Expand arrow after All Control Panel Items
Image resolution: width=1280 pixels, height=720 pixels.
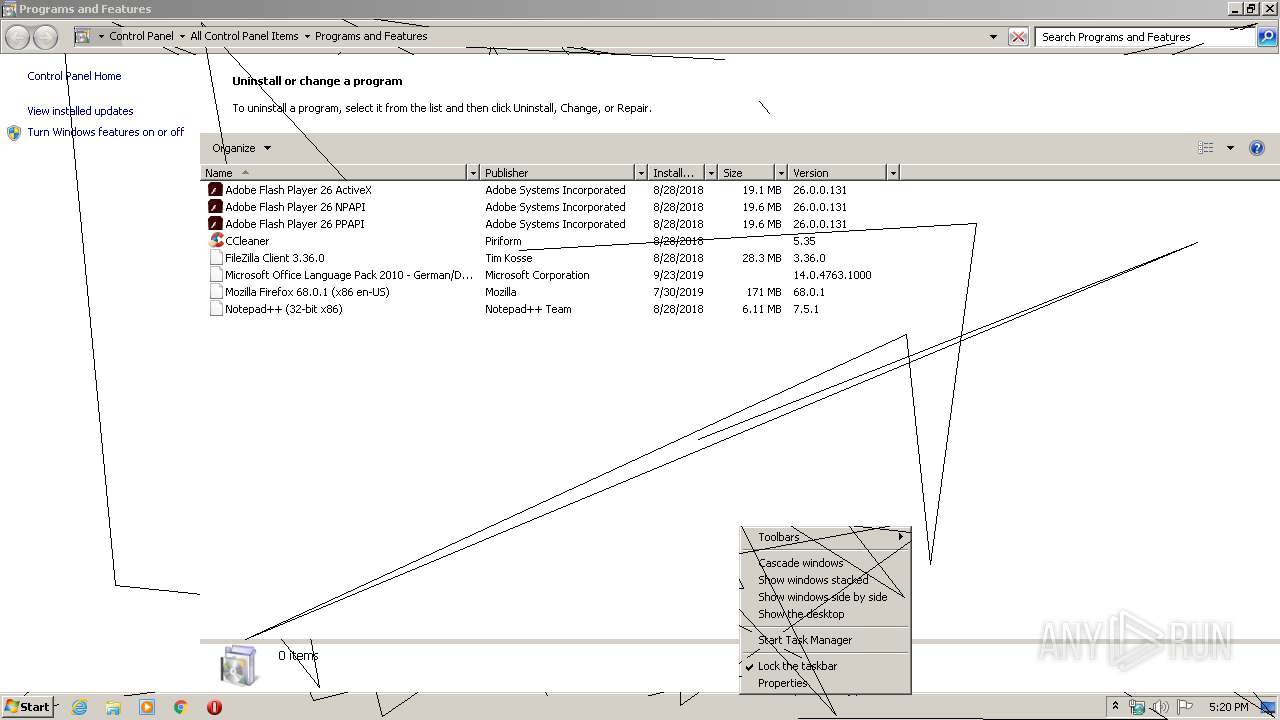pos(307,37)
